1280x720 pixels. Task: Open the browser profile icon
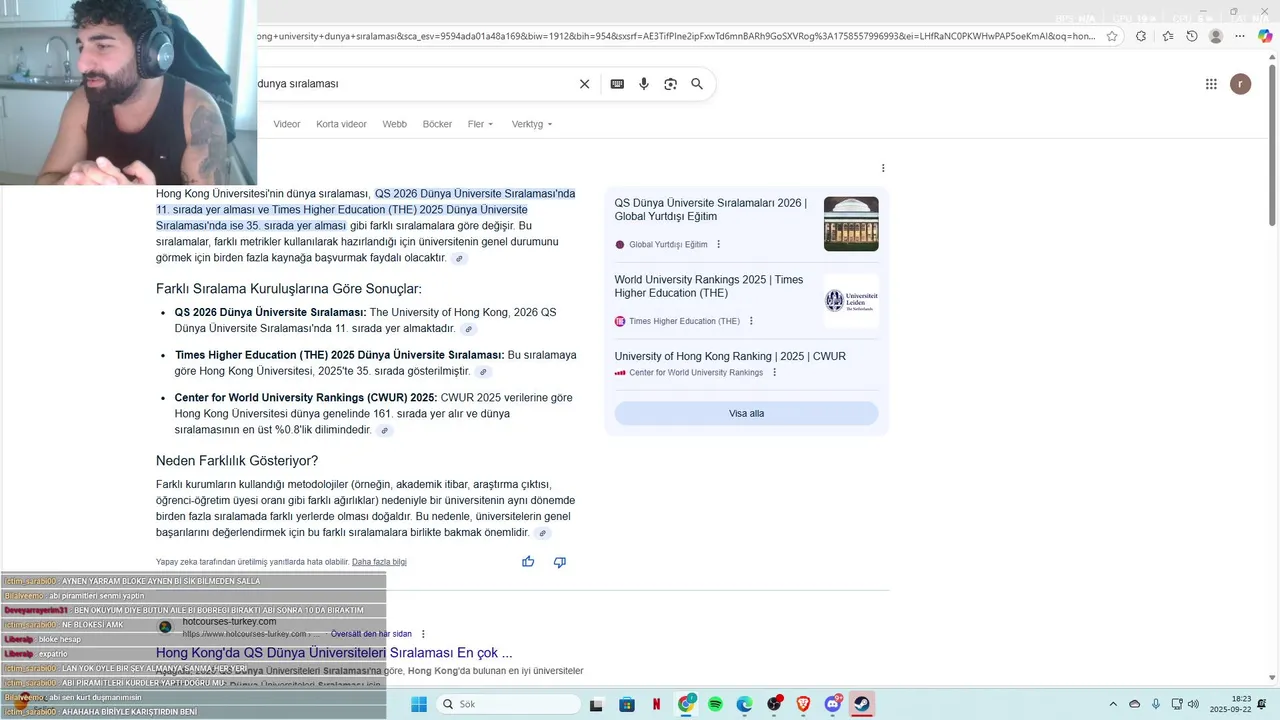point(1216,36)
